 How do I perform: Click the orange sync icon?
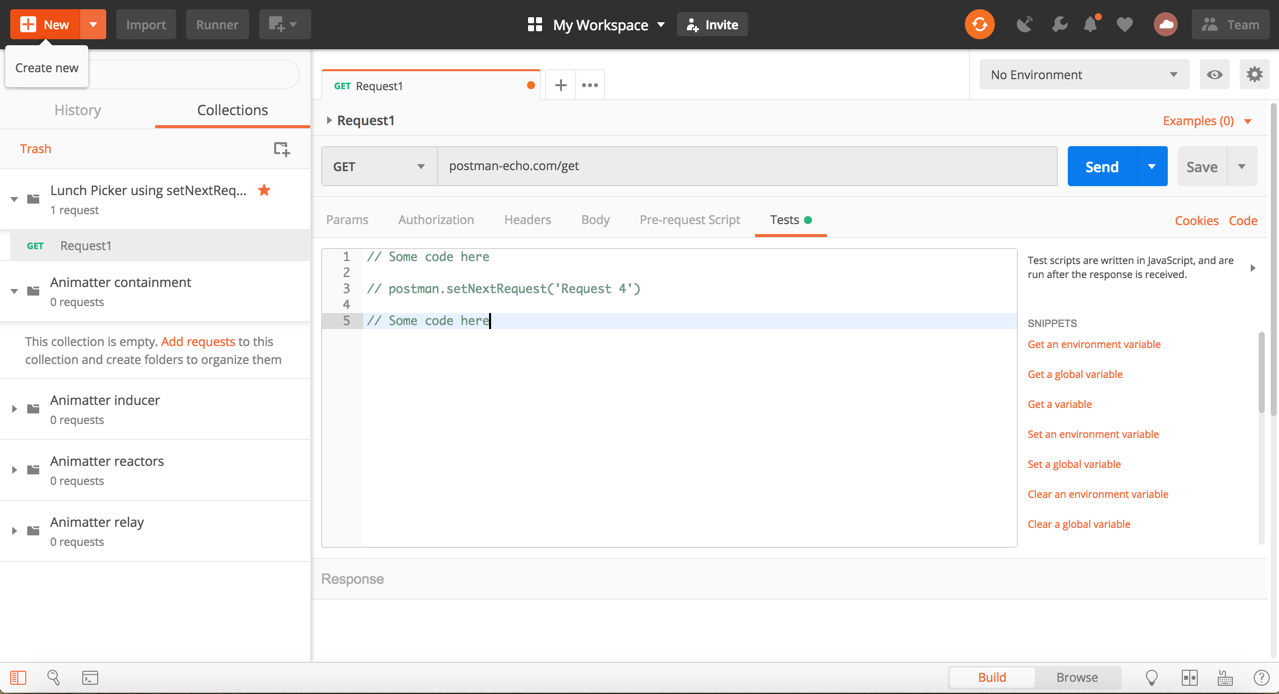tap(979, 24)
